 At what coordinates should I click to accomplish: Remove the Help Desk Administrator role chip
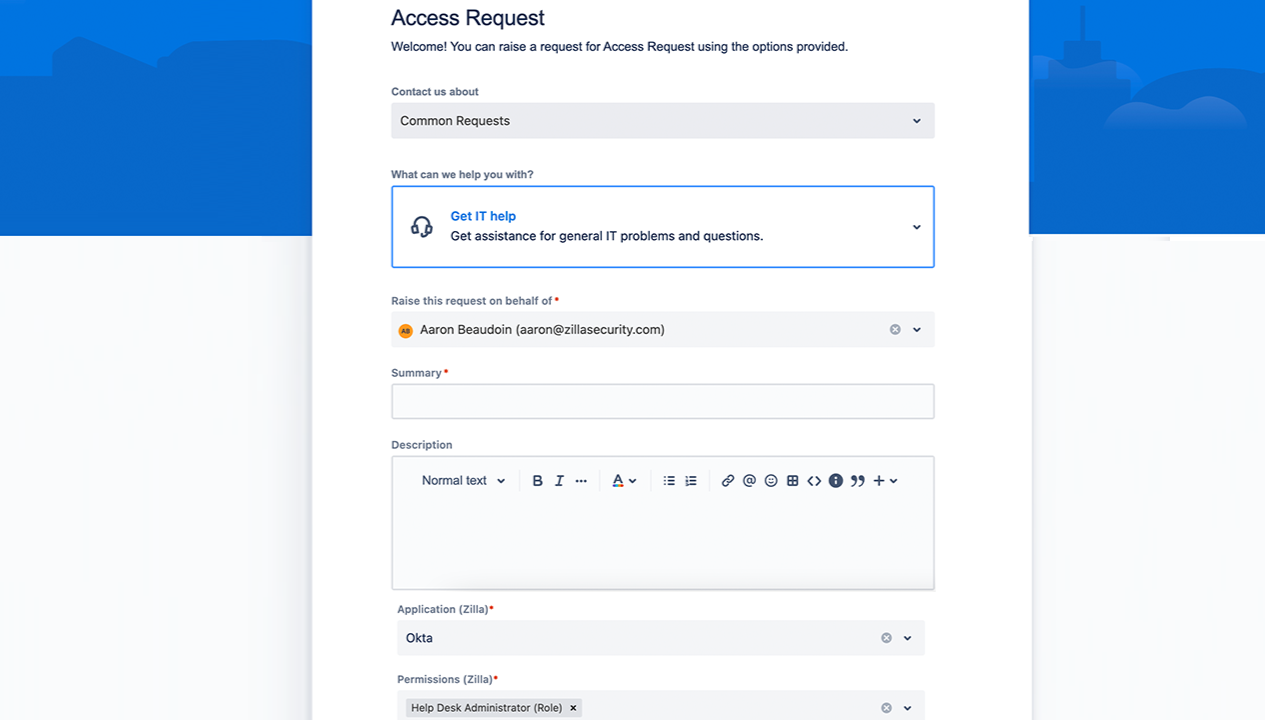pos(573,707)
